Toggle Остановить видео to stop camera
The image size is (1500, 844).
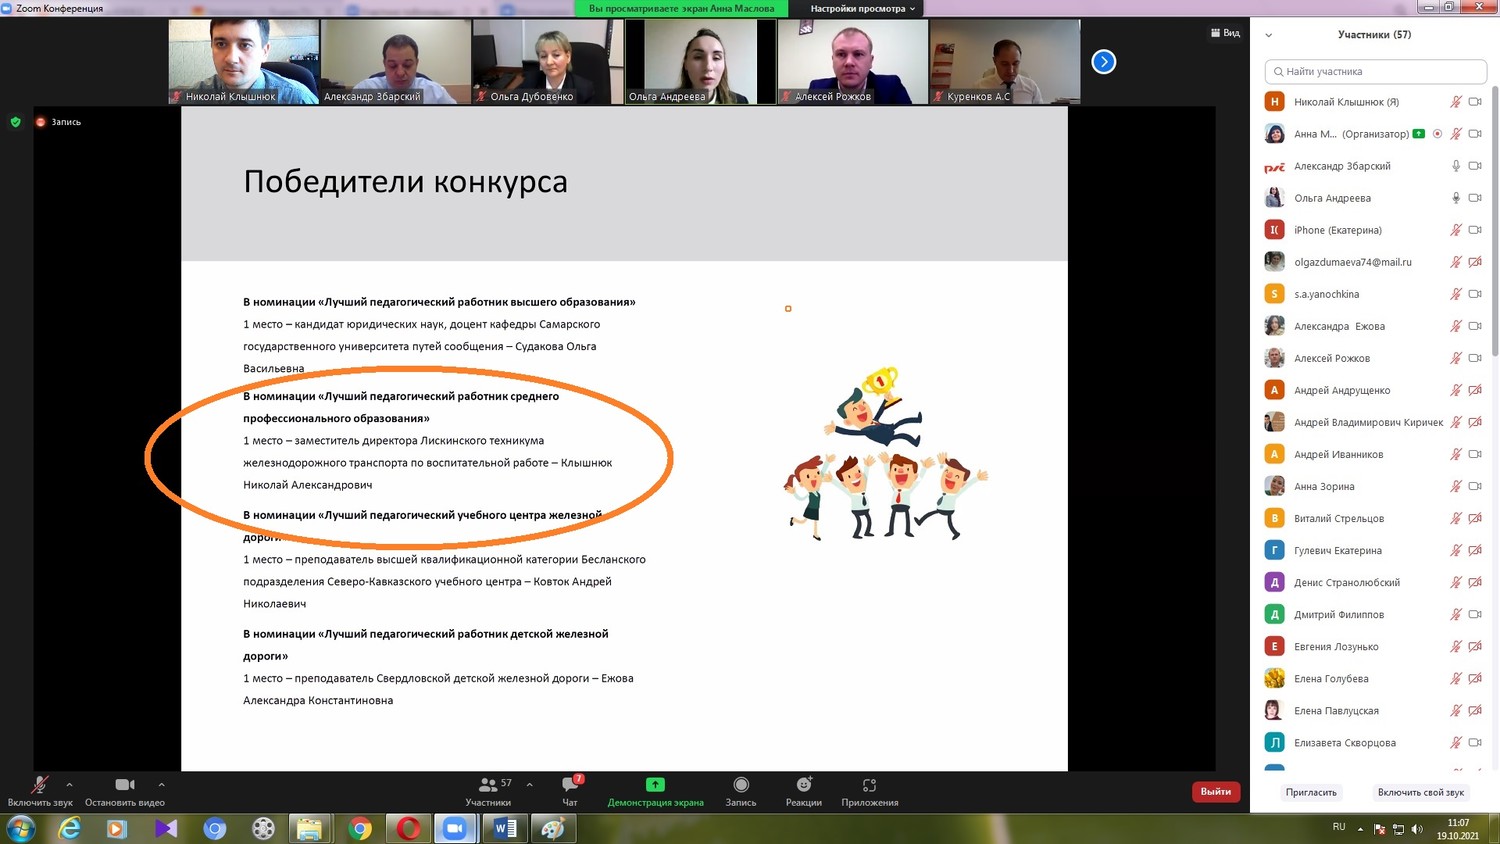[125, 791]
